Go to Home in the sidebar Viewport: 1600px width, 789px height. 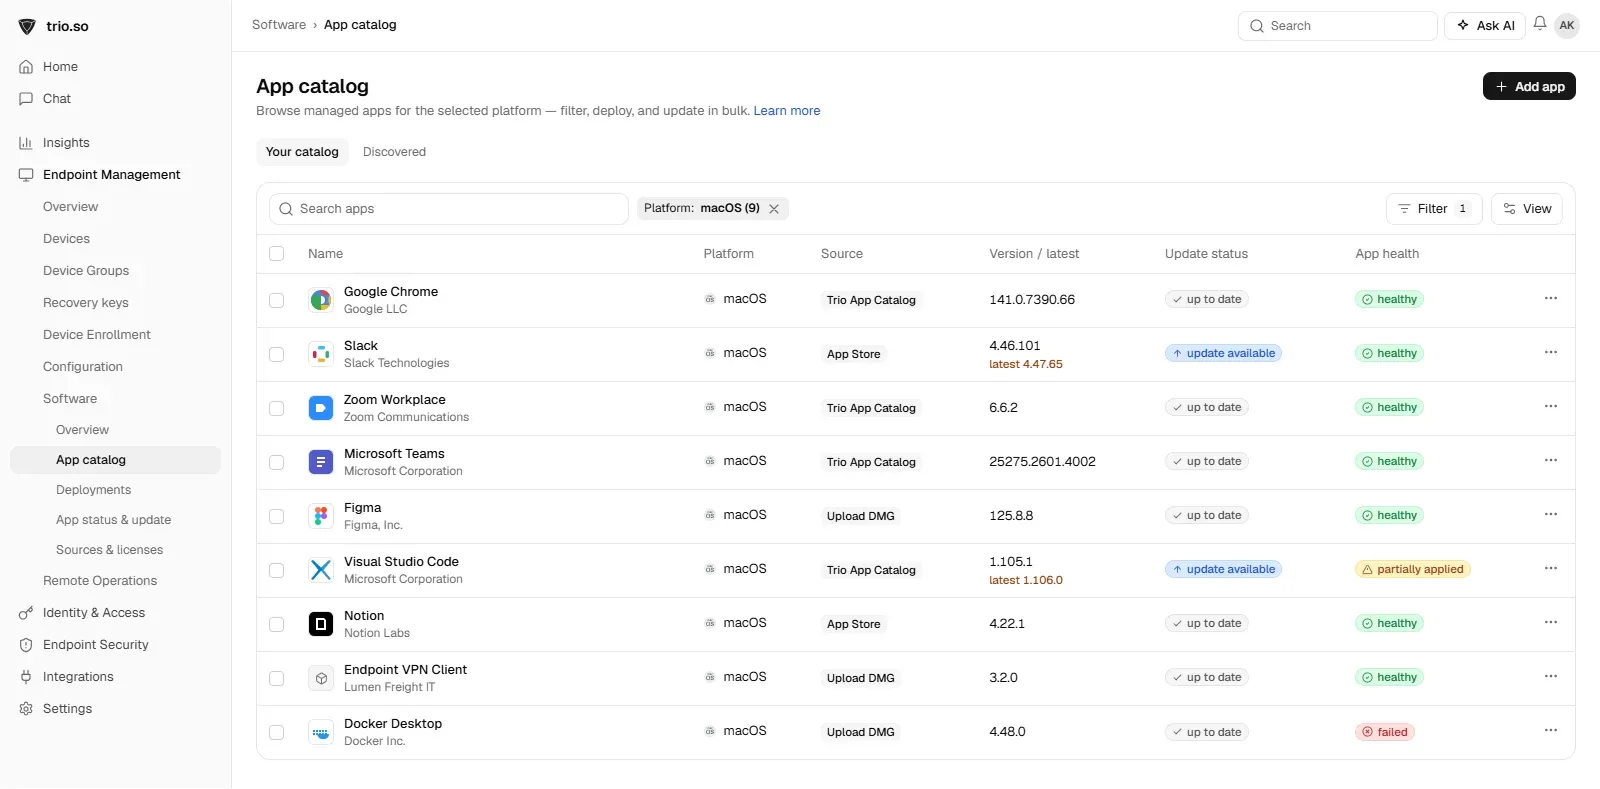coord(60,67)
